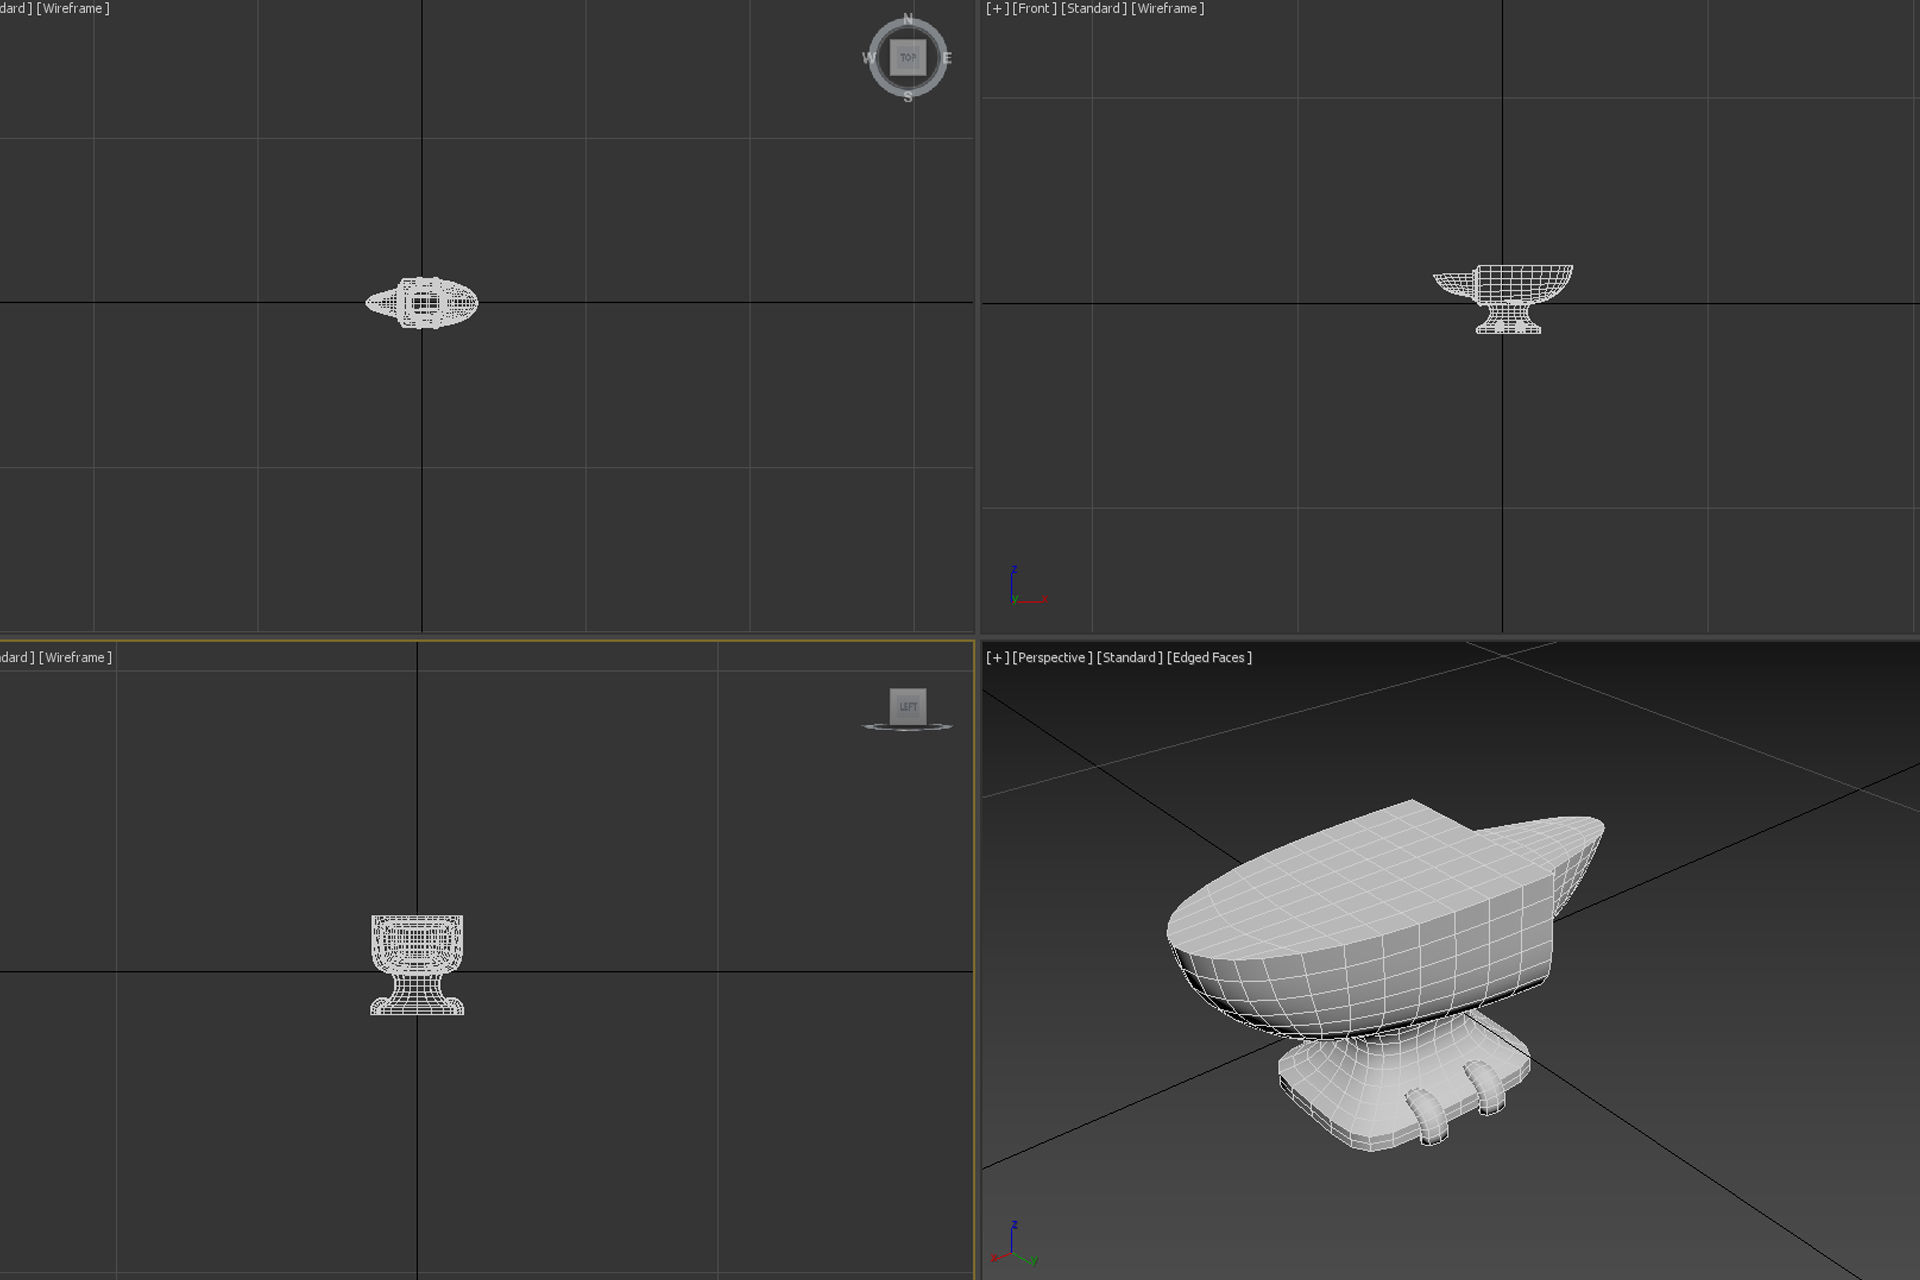Click the compass ring beneath the LEFT ViewCube
This screenshot has height=1280, width=1920.
point(907,727)
